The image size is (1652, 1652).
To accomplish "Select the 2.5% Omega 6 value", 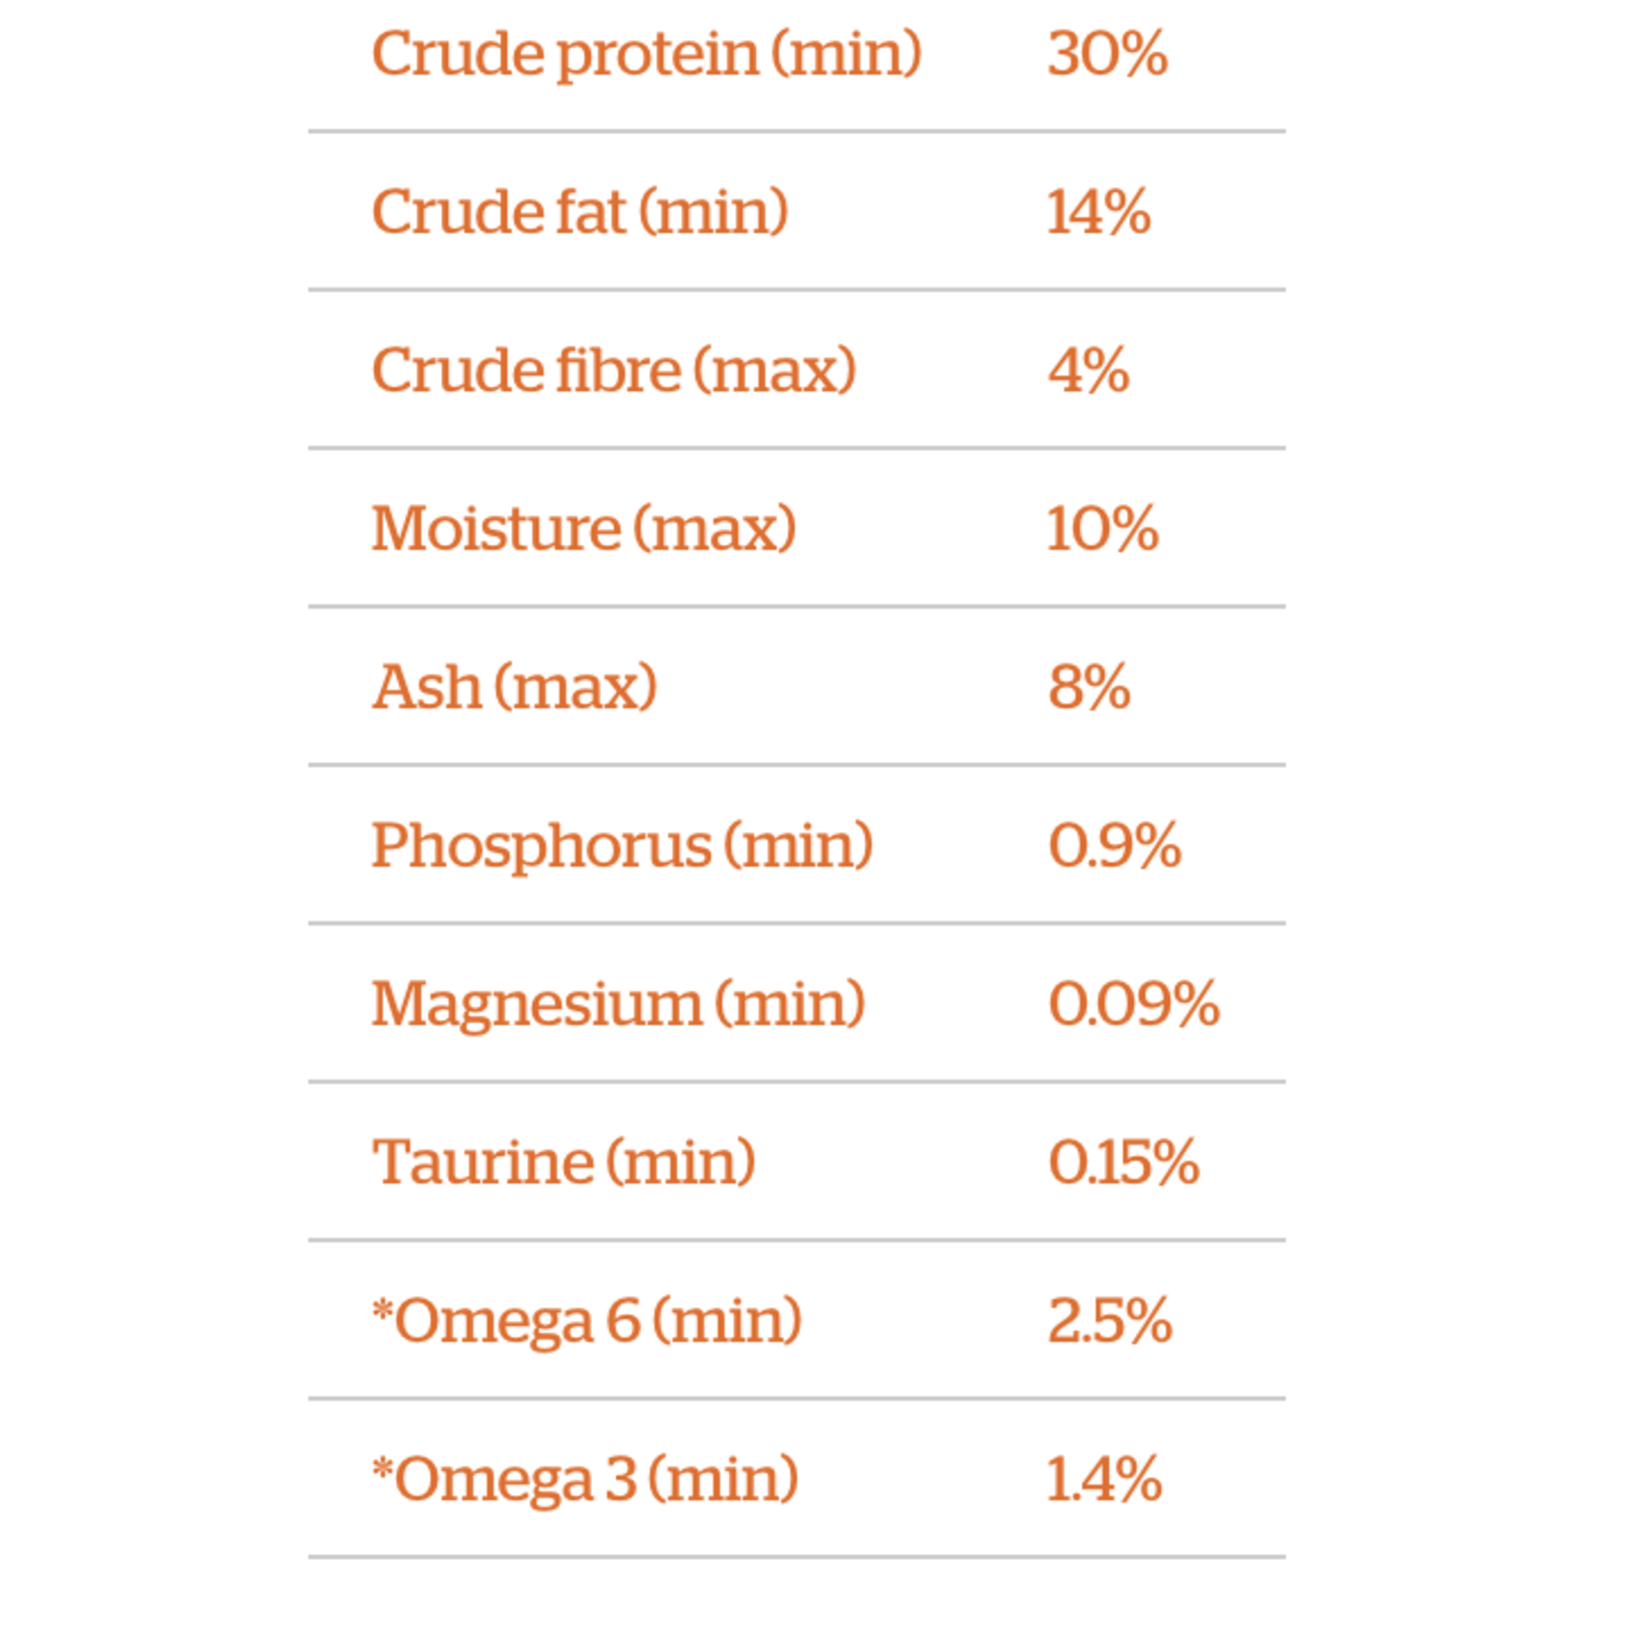I will [1109, 1321].
